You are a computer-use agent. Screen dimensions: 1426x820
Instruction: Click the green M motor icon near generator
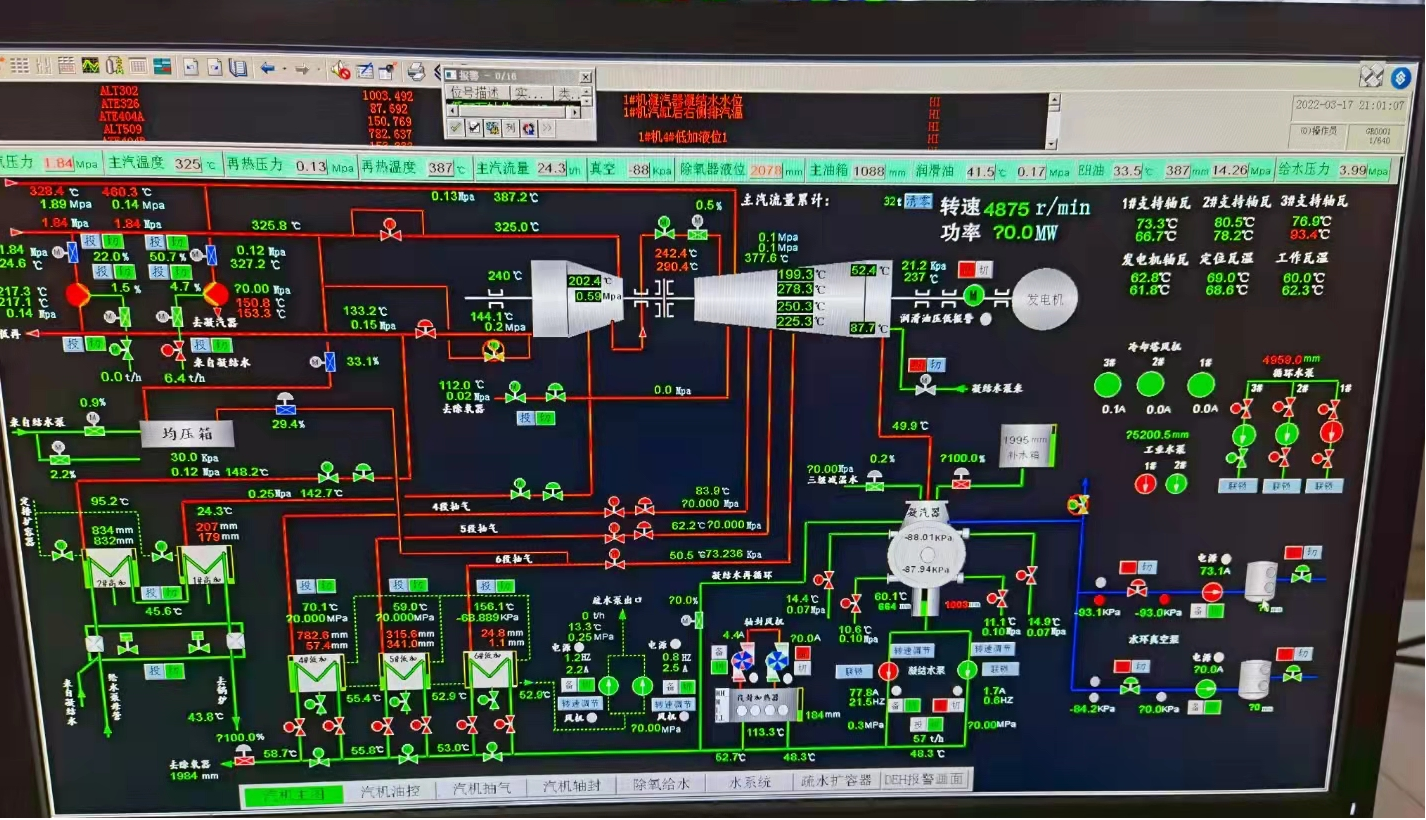point(974,295)
